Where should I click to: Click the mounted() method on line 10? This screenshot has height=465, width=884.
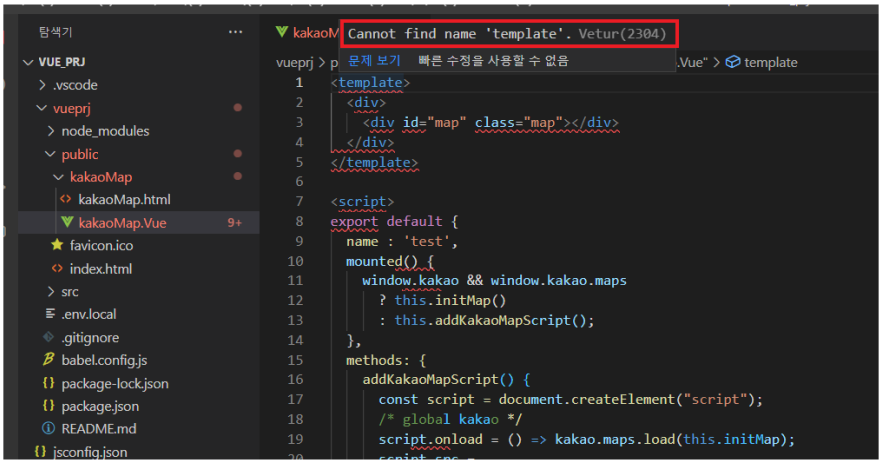click(382, 262)
